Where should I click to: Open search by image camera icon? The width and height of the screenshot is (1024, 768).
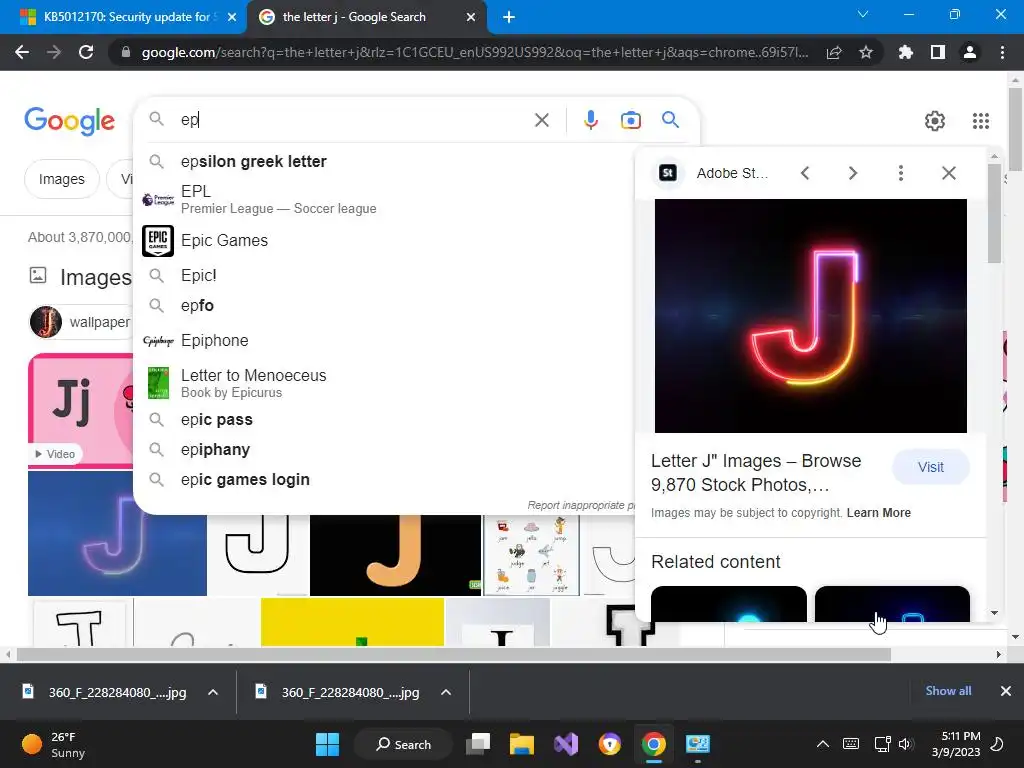pyautogui.click(x=630, y=120)
